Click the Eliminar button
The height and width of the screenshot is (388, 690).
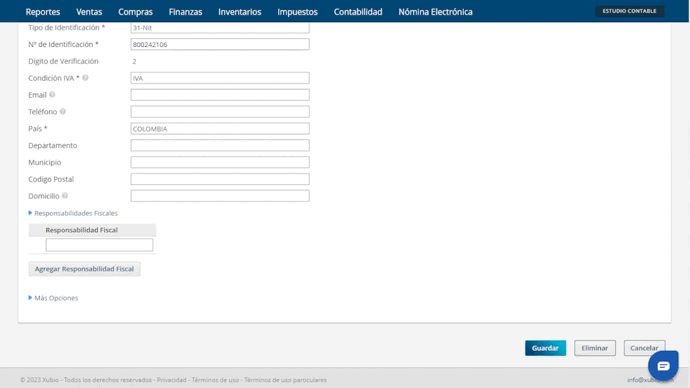click(595, 348)
